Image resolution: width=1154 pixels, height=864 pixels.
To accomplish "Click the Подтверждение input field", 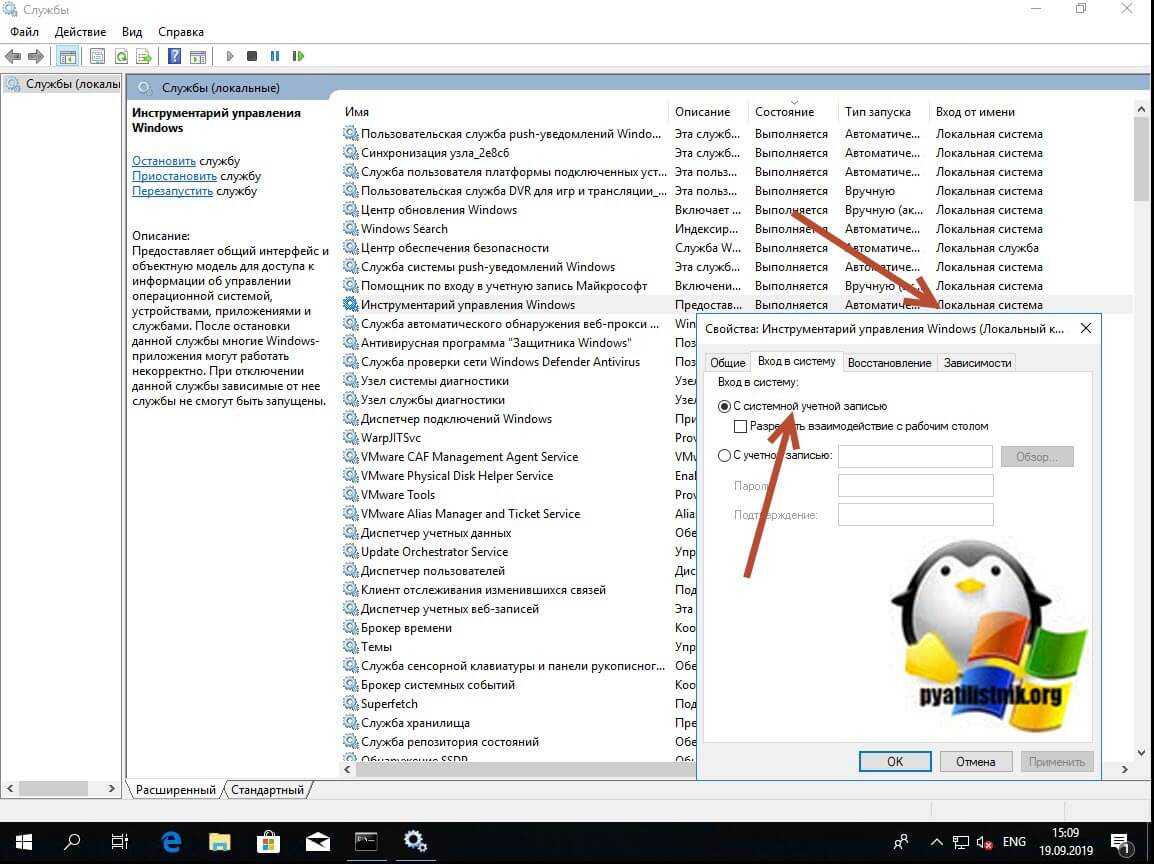I will tap(916, 514).
